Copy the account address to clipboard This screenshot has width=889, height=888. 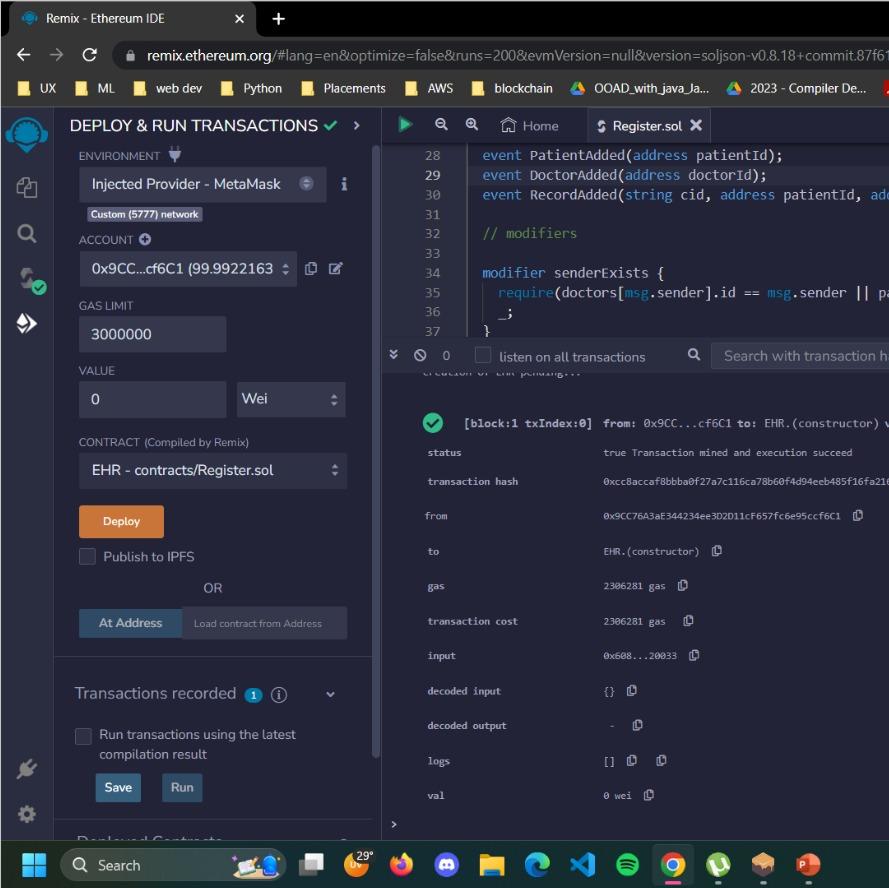(x=311, y=268)
